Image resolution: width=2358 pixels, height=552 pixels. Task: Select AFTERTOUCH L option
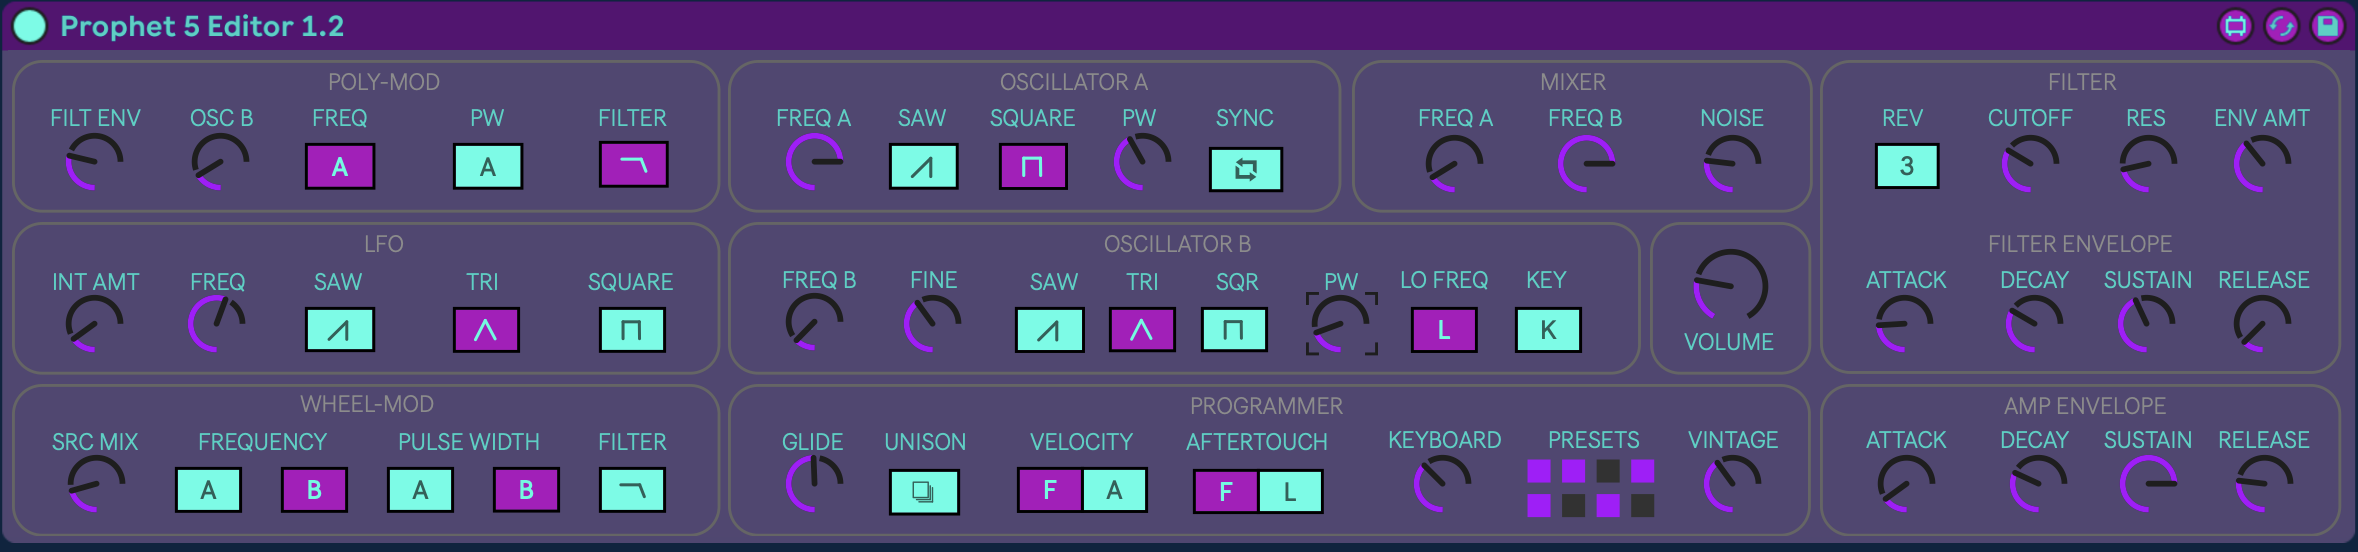click(1291, 491)
